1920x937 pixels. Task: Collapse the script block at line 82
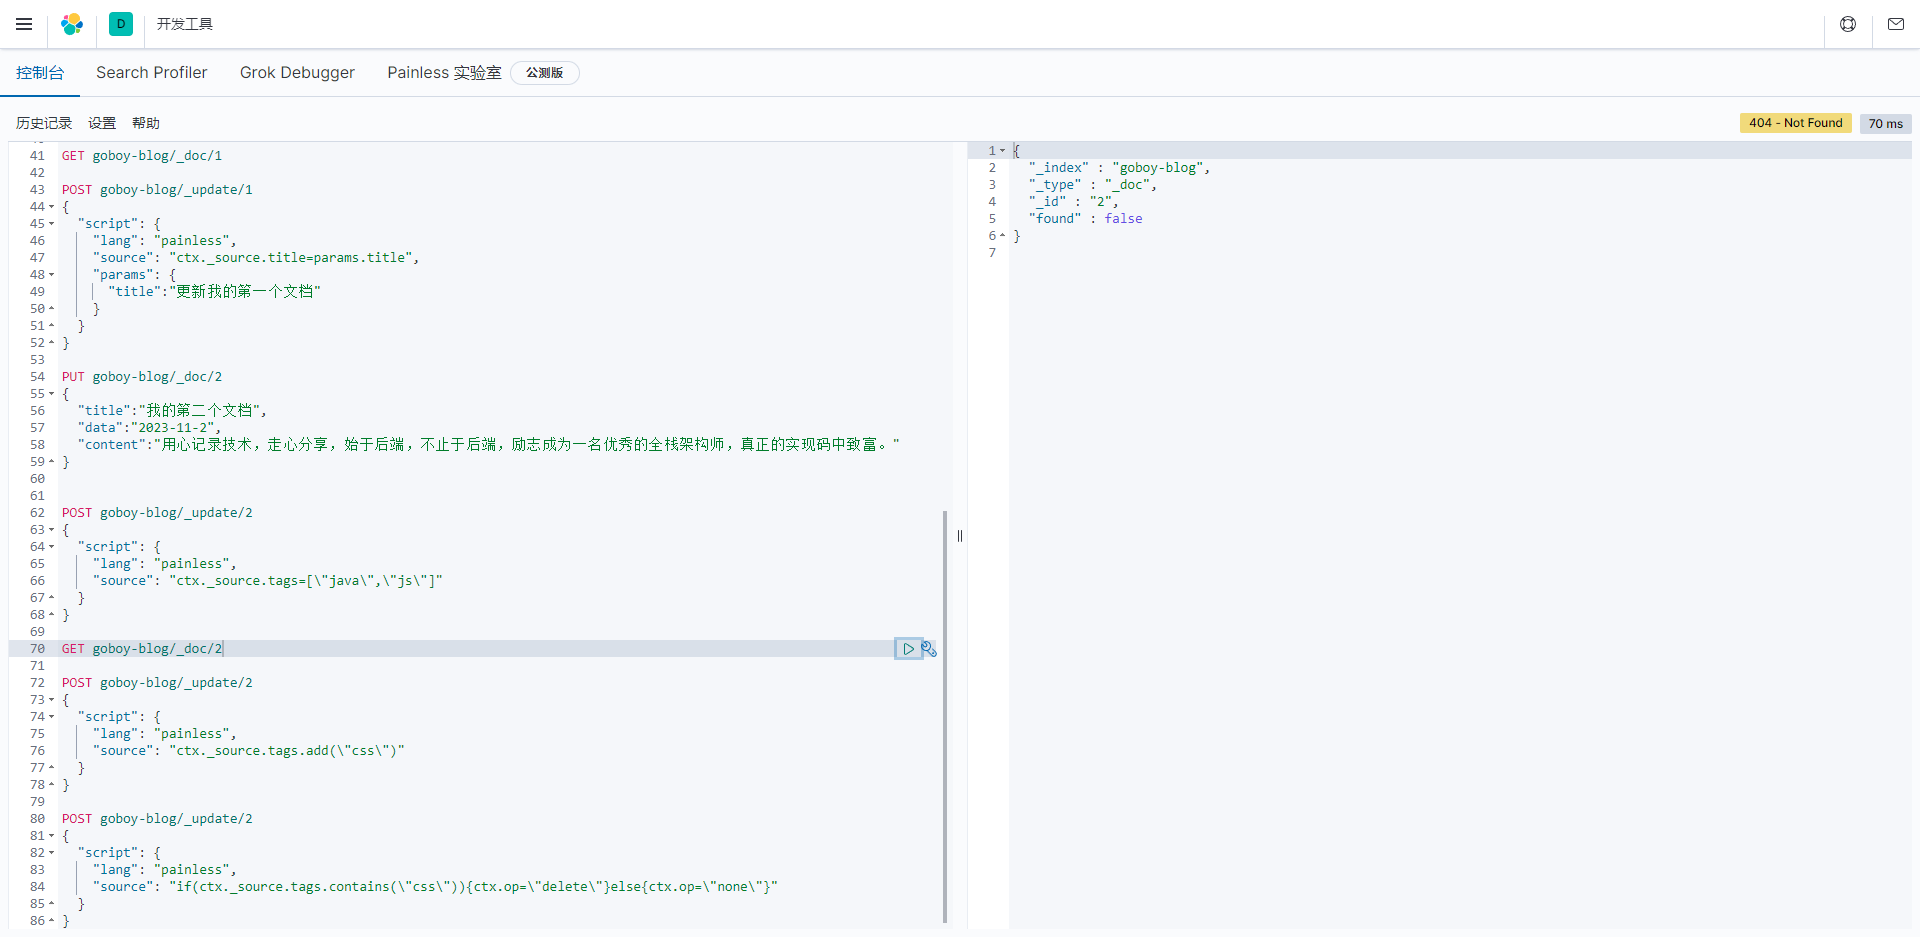(52, 853)
